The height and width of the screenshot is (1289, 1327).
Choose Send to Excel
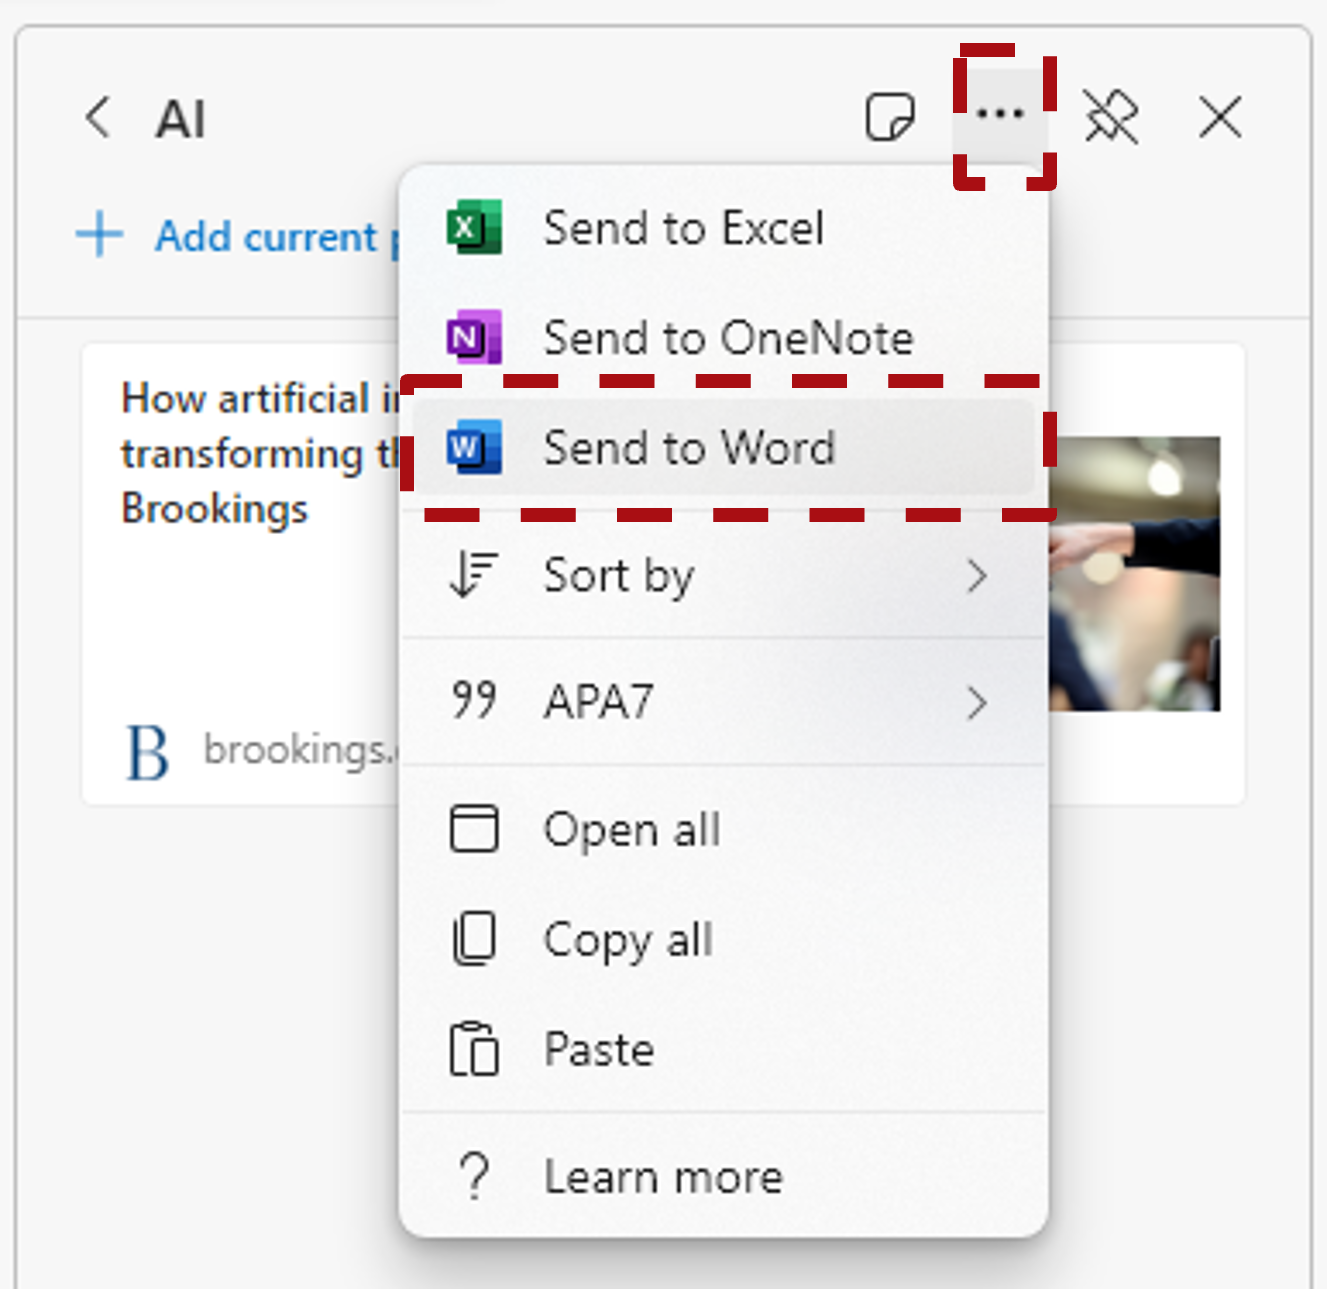pyautogui.click(x=723, y=228)
